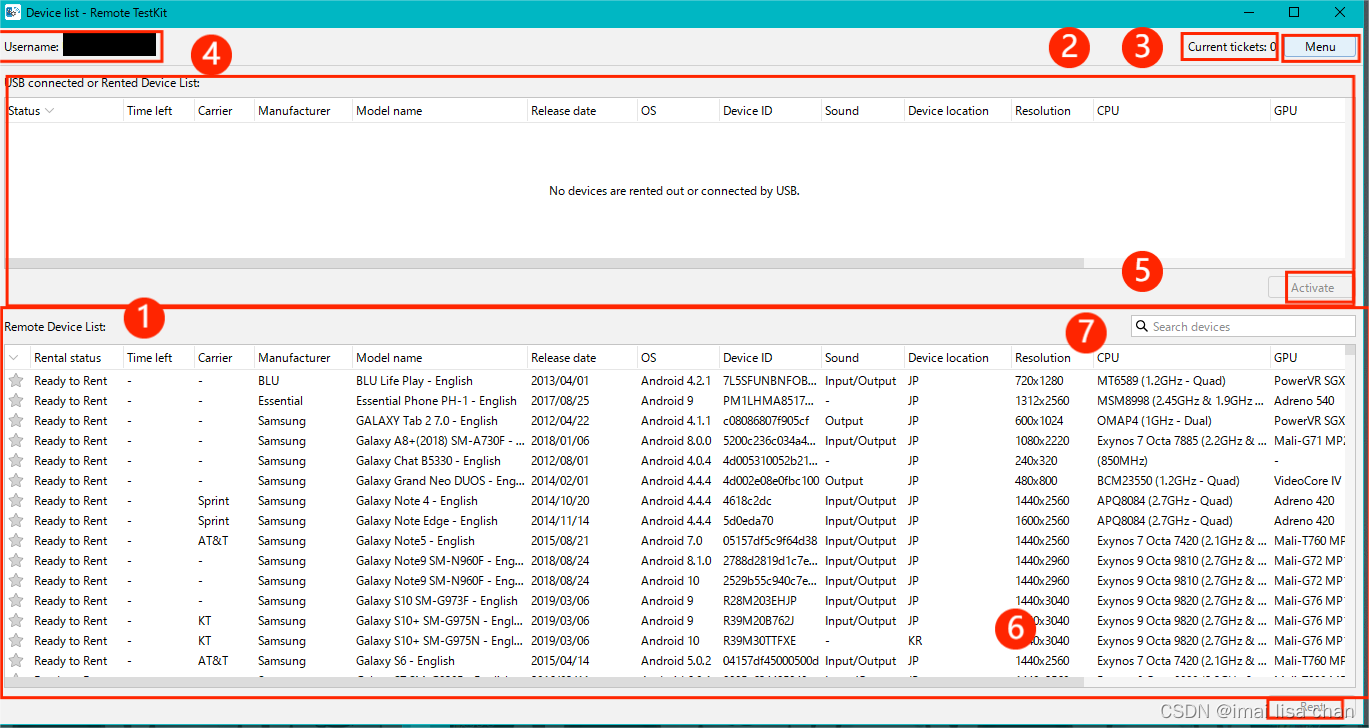Click CPU 'BCM23550 (1.2GHz - Quad)'

pos(1168,480)
